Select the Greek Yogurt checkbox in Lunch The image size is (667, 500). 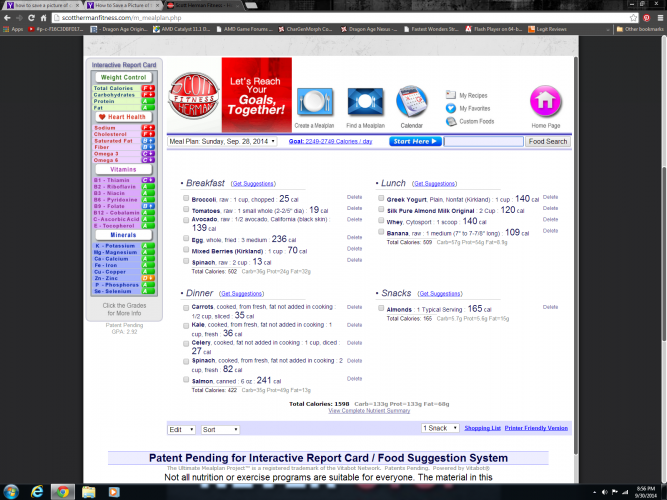[x=381, y=199]
